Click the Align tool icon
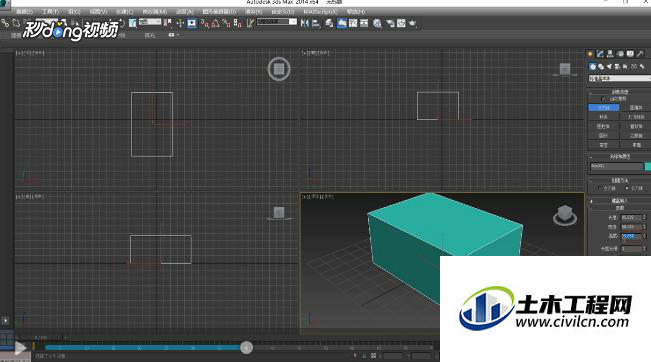Screen dimensions: 651x362 click(x=316, y=23)
